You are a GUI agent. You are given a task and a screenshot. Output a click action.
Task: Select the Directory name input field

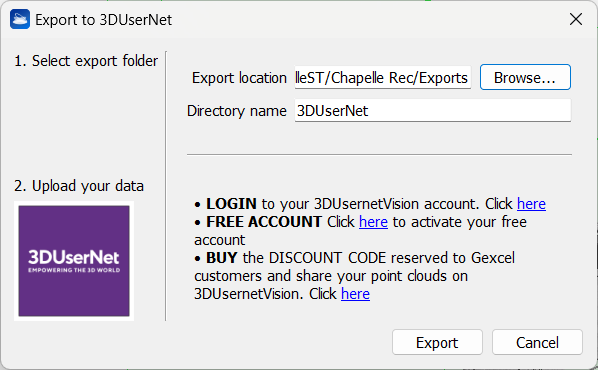pyautogui.click(x=432, y=111)
